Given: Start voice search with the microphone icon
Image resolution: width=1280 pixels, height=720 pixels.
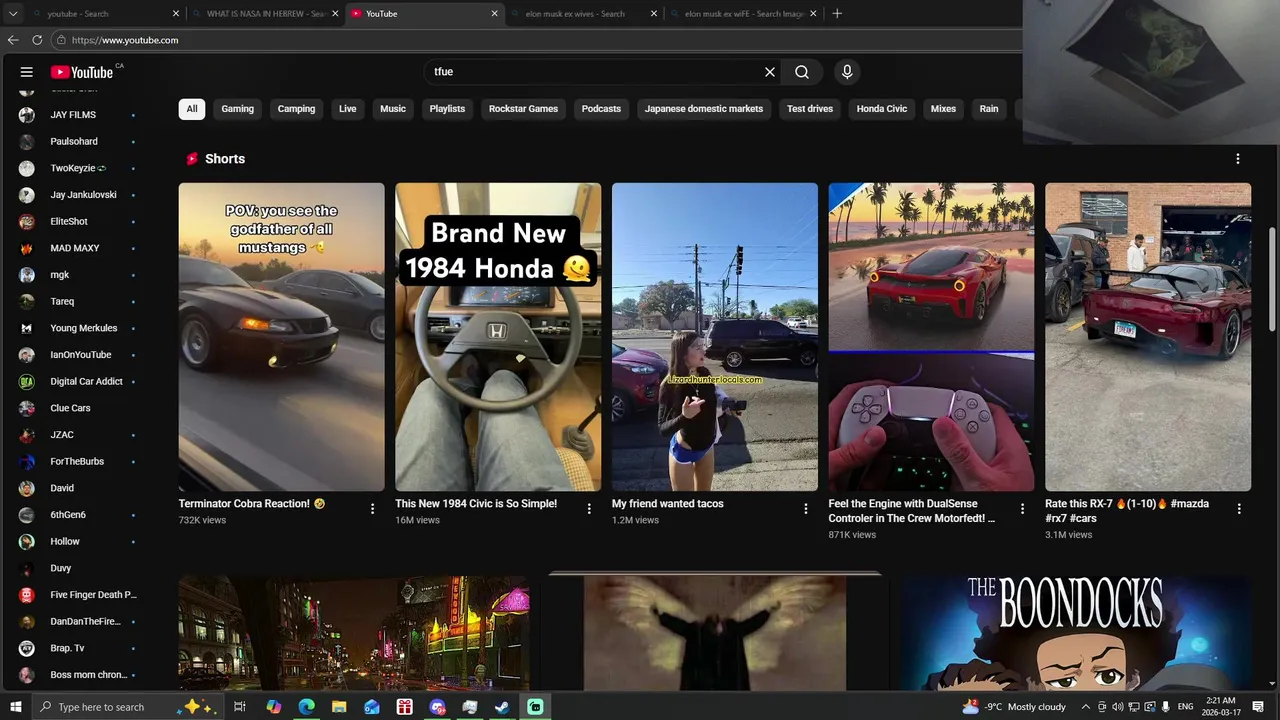Looking at the screenshot, I should (847, 72).
